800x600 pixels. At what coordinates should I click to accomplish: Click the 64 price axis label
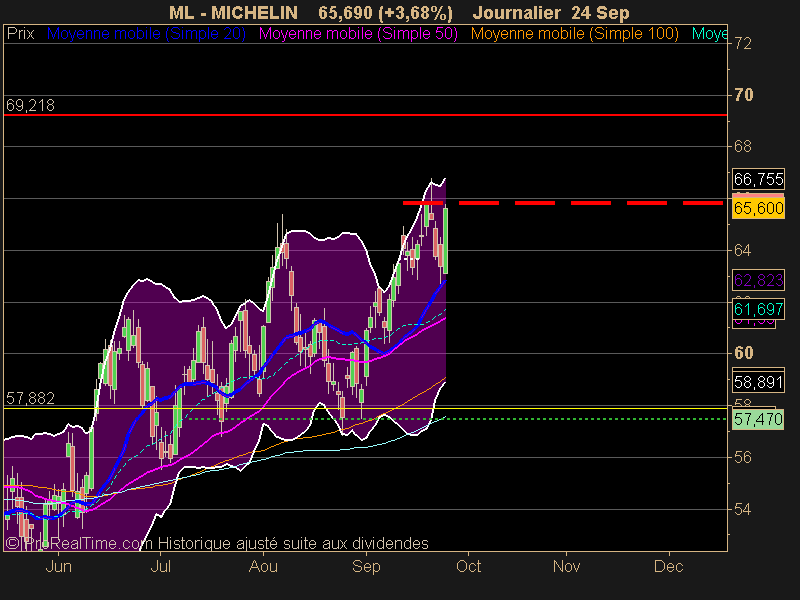point(743,251)
